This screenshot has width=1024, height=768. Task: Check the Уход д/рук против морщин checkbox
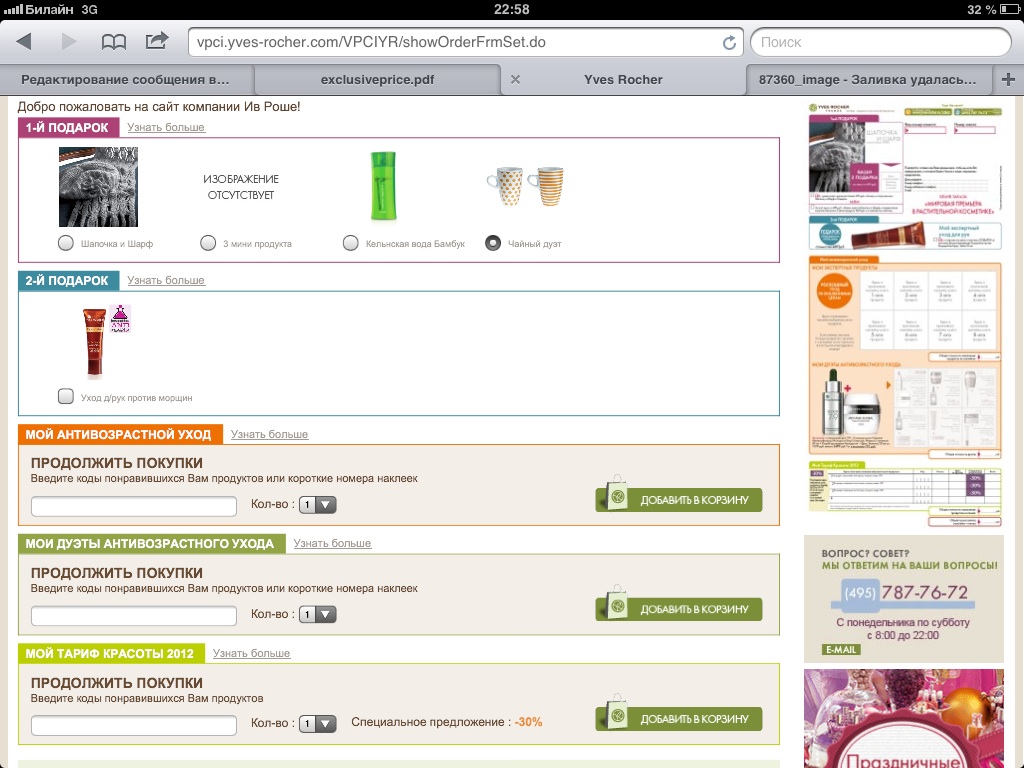(x=66, y=396)
